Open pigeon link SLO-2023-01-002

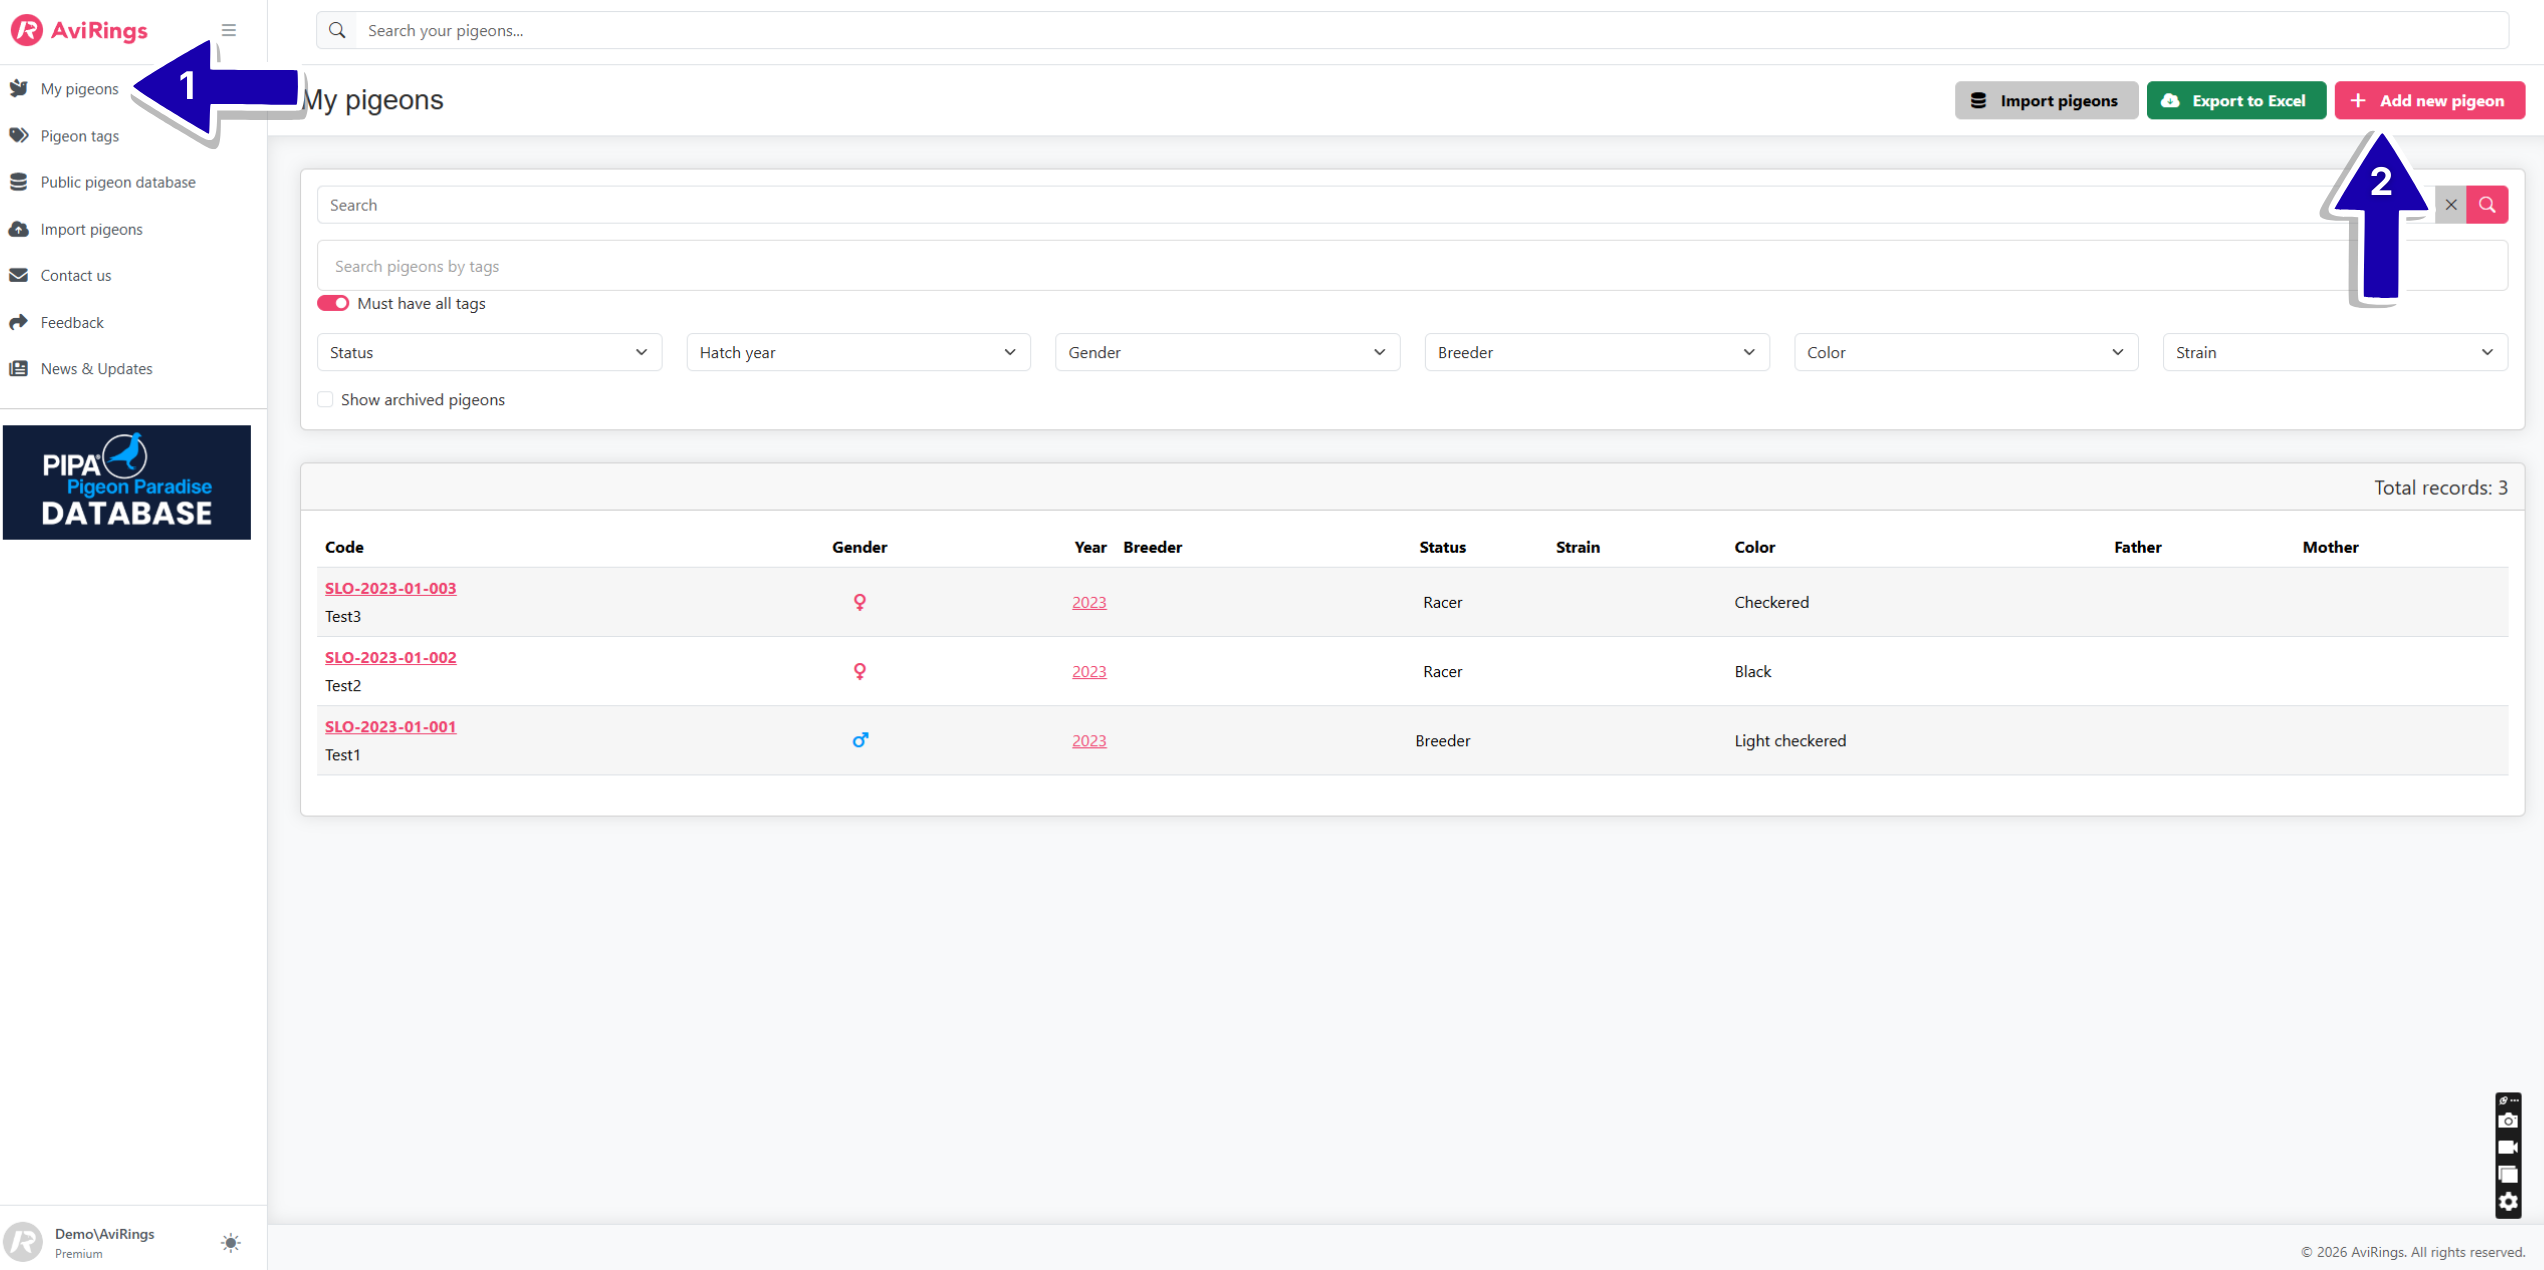coord(390,657)
